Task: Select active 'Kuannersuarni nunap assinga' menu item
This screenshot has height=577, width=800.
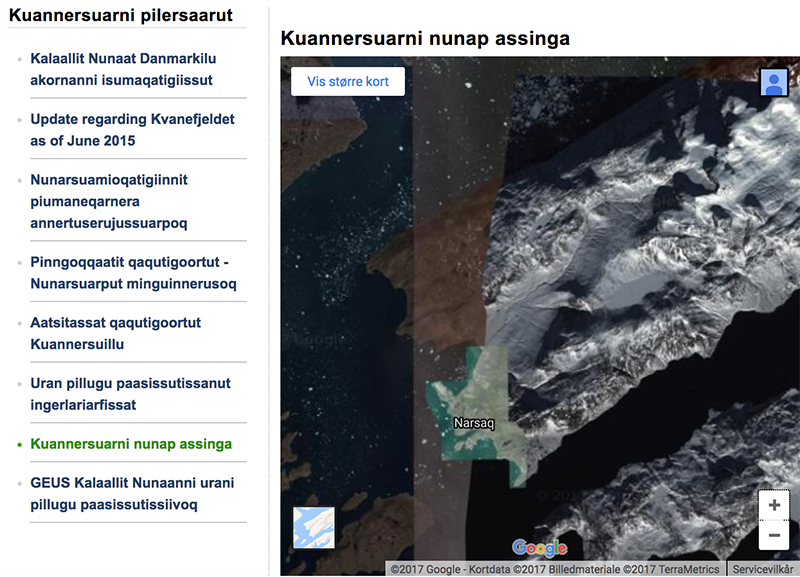Action: [x=131, y=444]
